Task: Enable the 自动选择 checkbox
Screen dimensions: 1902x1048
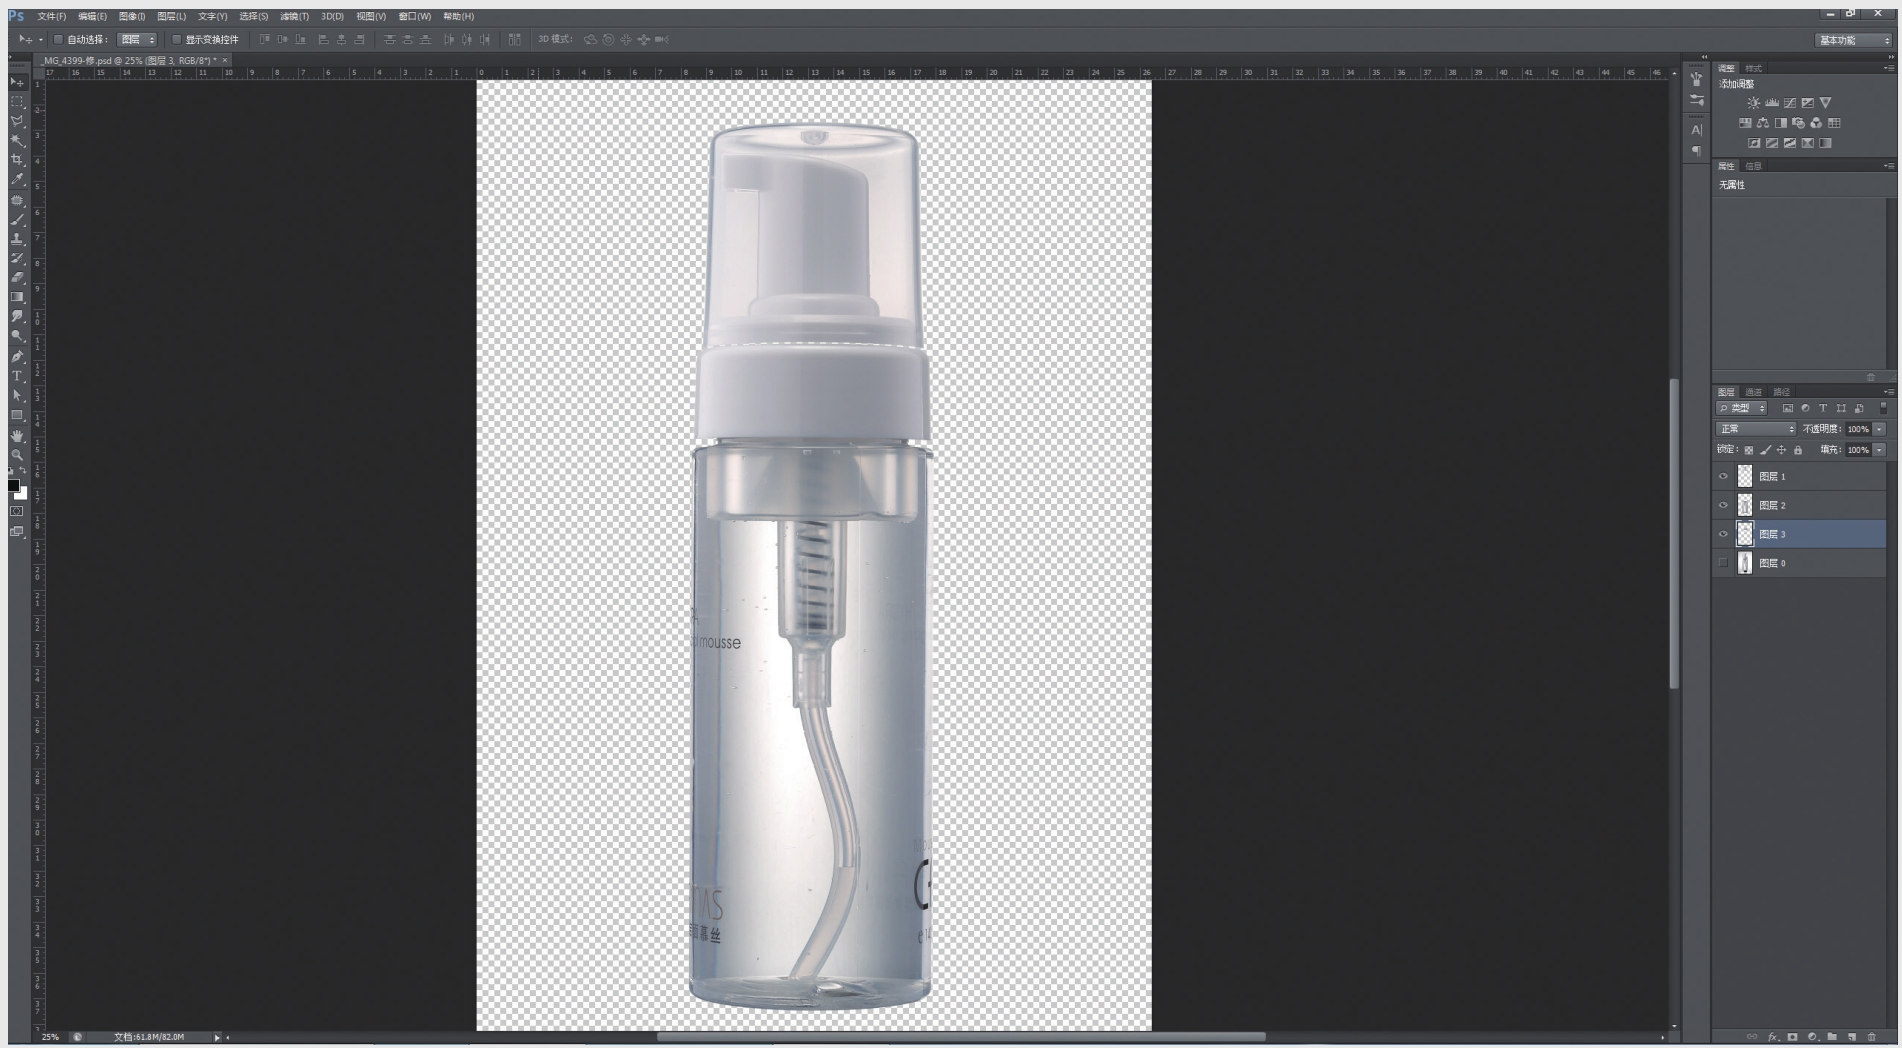Action: click(x=58, y=40)
